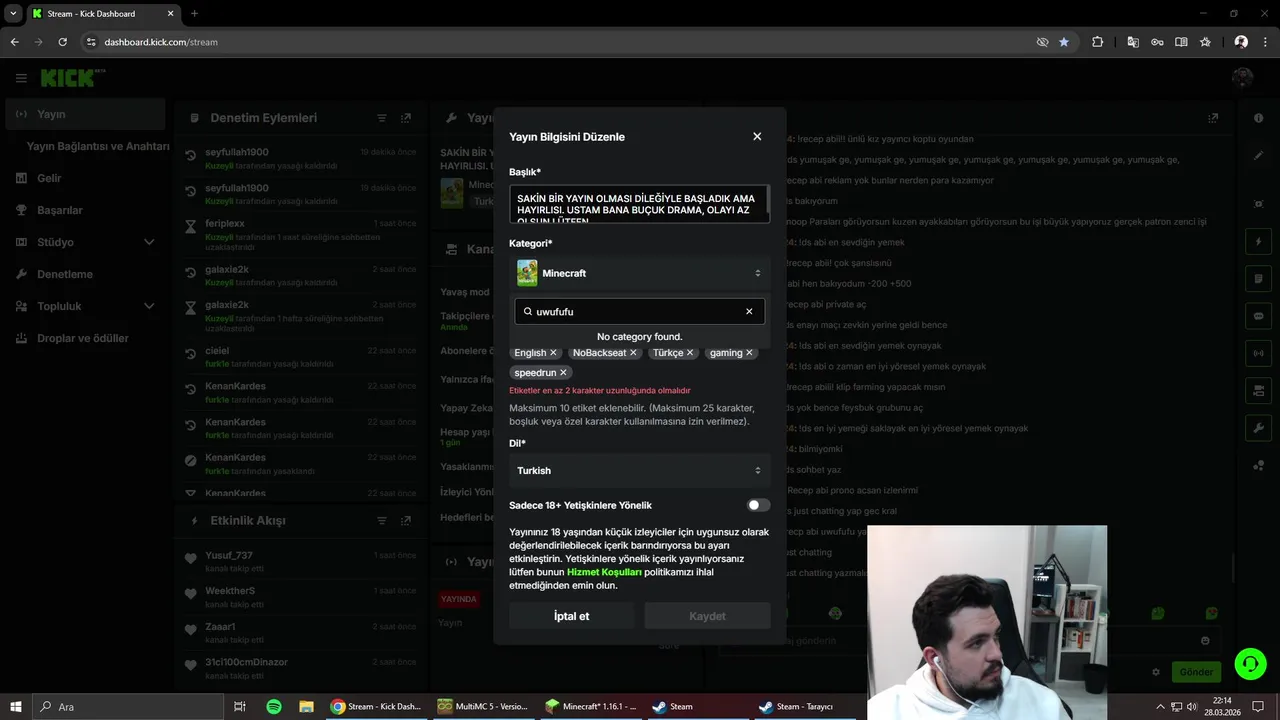The height and width of the screenshot is (720, 1280).
Task: Open the Hizmet Koşulları link
Action: (604, 572)
